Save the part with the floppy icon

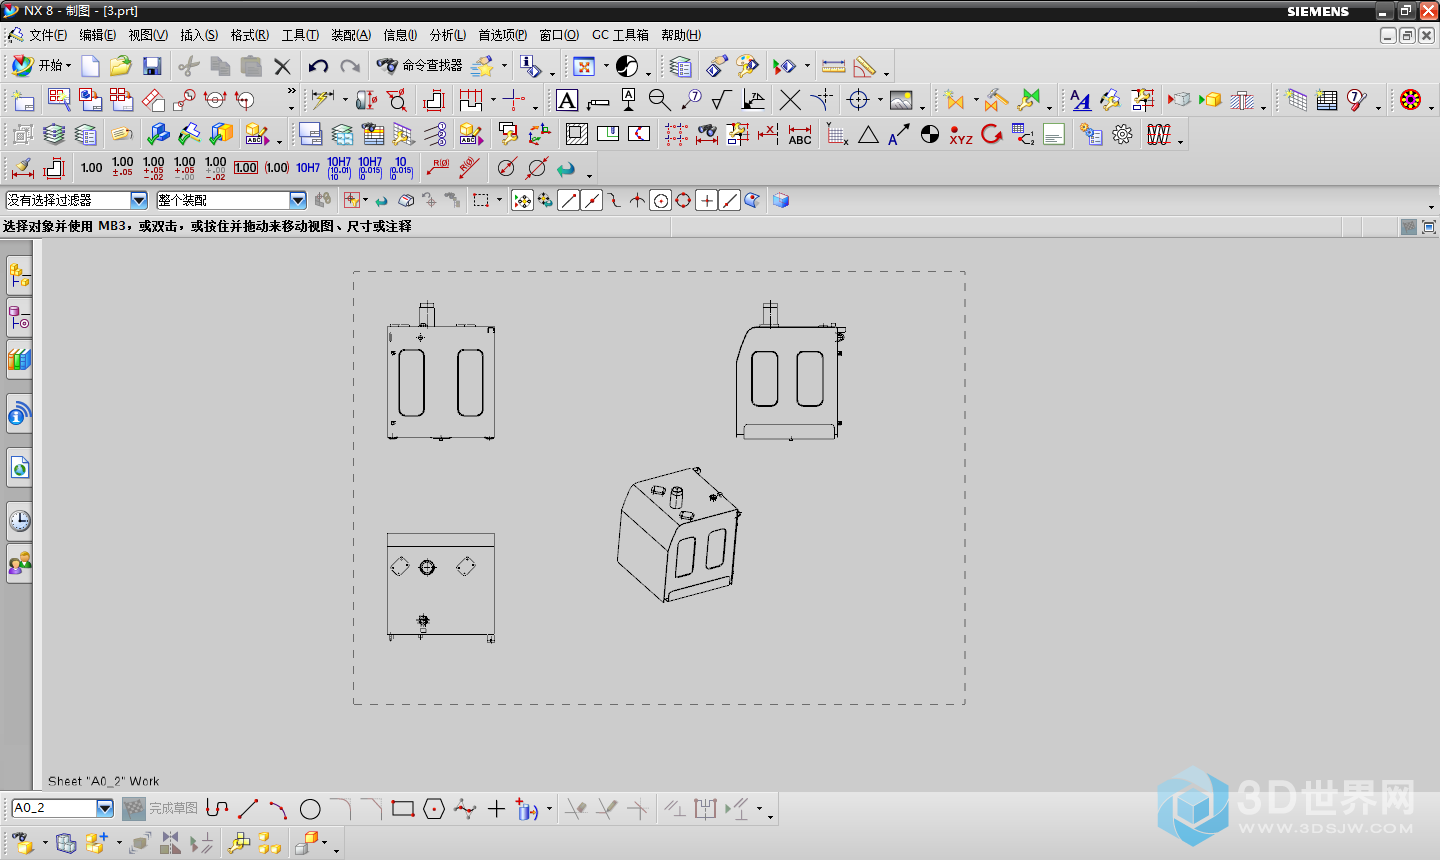(152, 66)
